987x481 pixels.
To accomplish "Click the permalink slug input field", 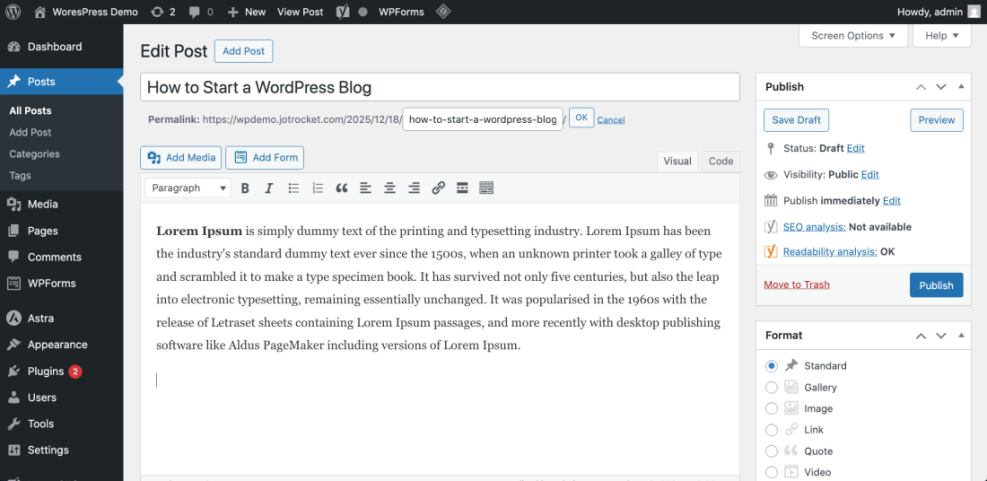I will [483, 120].
